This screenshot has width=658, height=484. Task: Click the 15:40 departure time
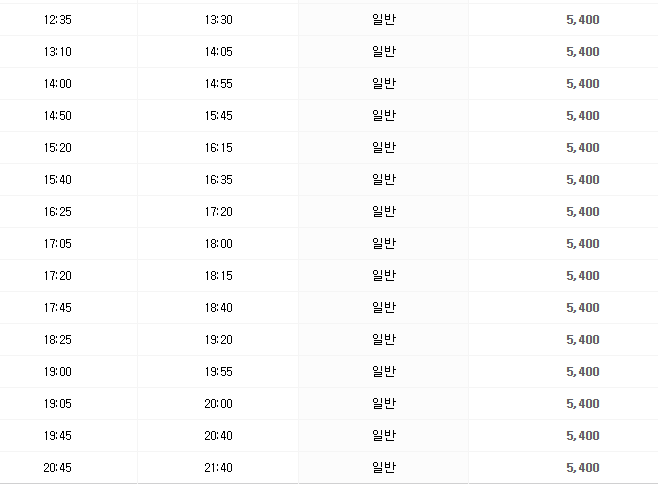[x=58, y=179]
